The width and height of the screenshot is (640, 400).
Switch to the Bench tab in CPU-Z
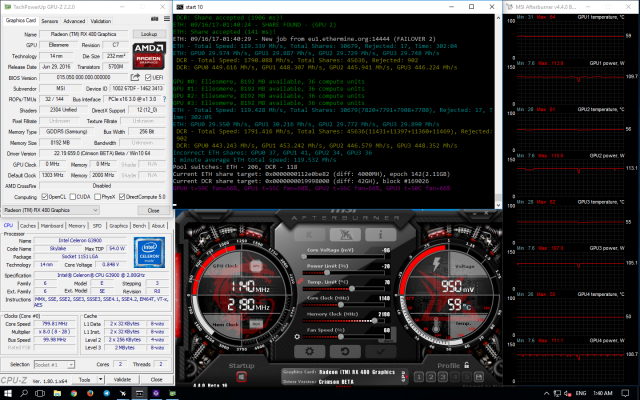[139, 226]
